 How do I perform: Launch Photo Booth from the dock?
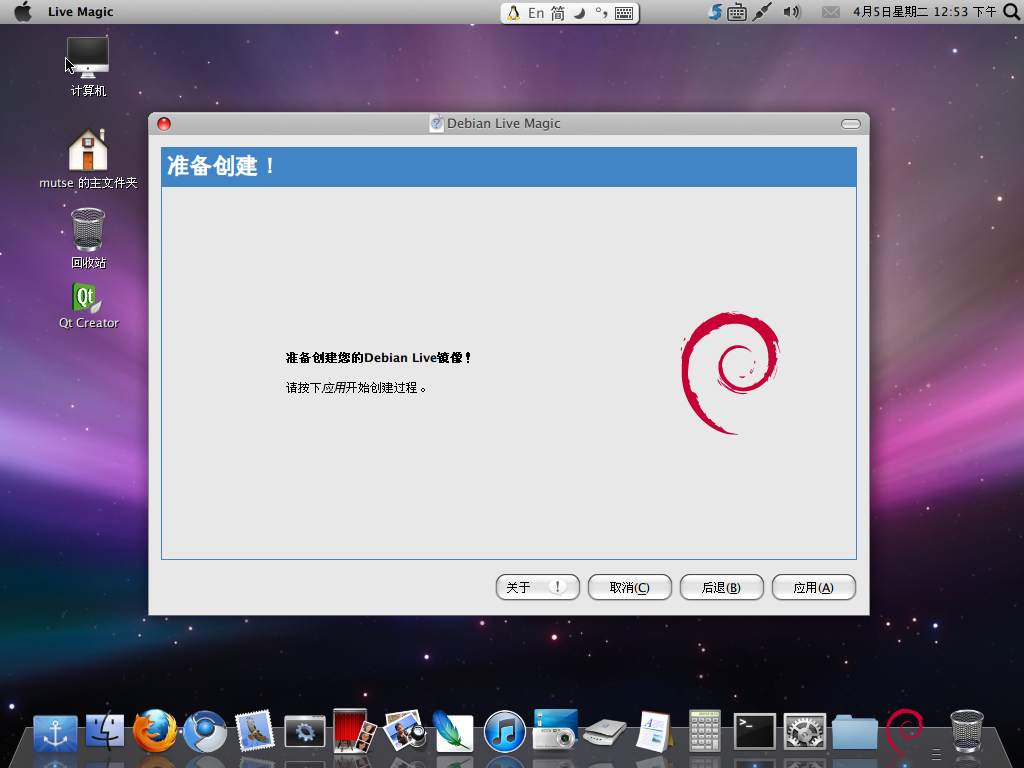tap(354, 731)
